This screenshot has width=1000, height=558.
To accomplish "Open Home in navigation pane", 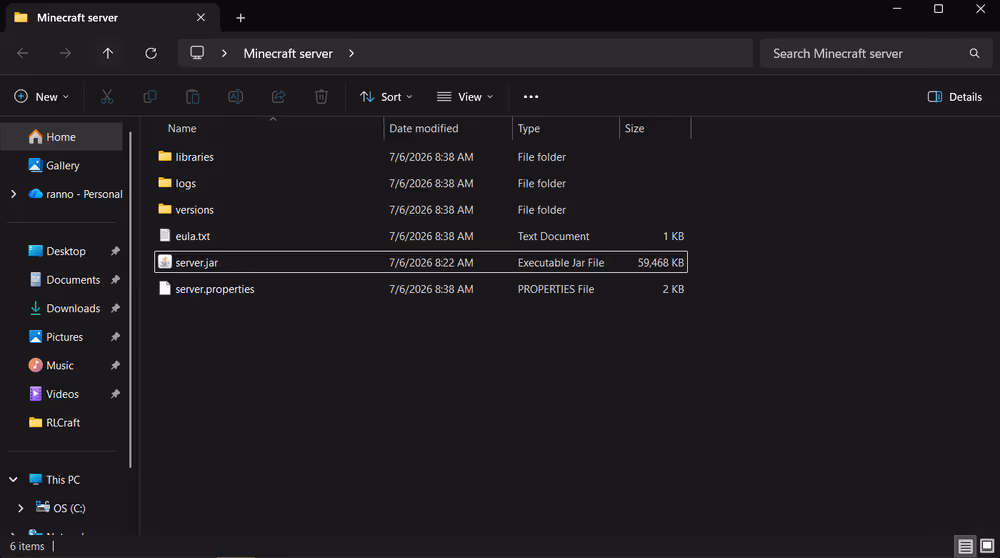I will click(x=62, y=137).
